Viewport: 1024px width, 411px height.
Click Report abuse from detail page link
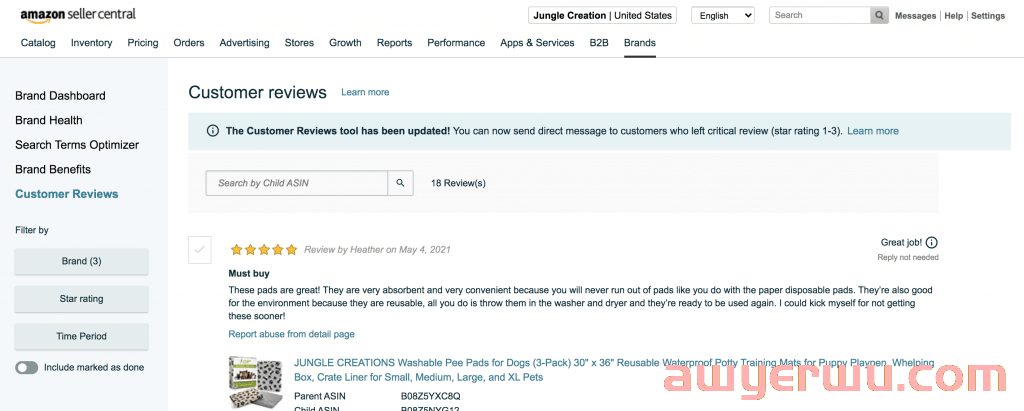coord(291,334)
